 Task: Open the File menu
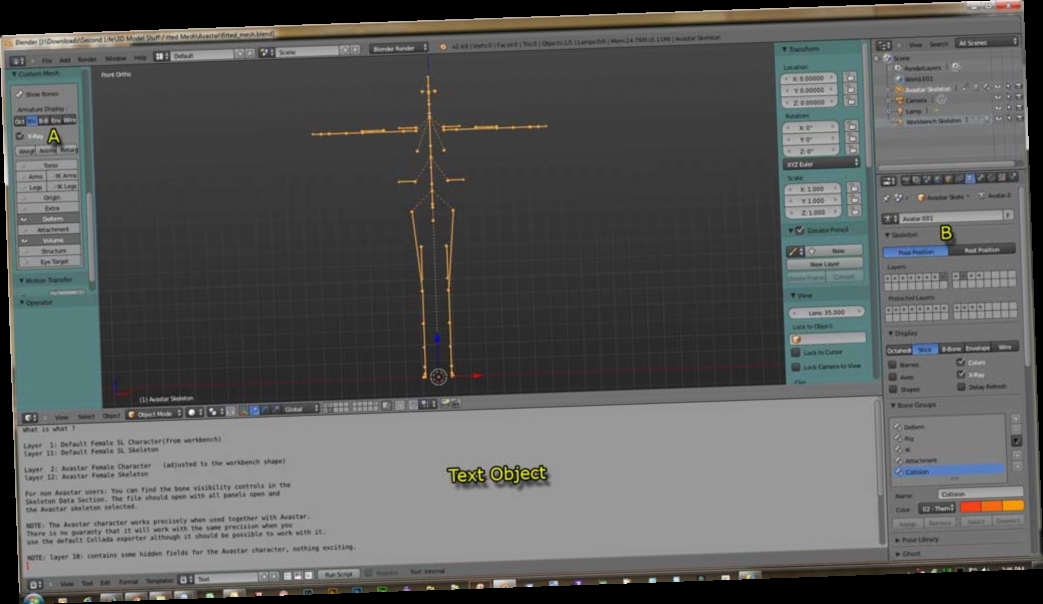(47, 61)
